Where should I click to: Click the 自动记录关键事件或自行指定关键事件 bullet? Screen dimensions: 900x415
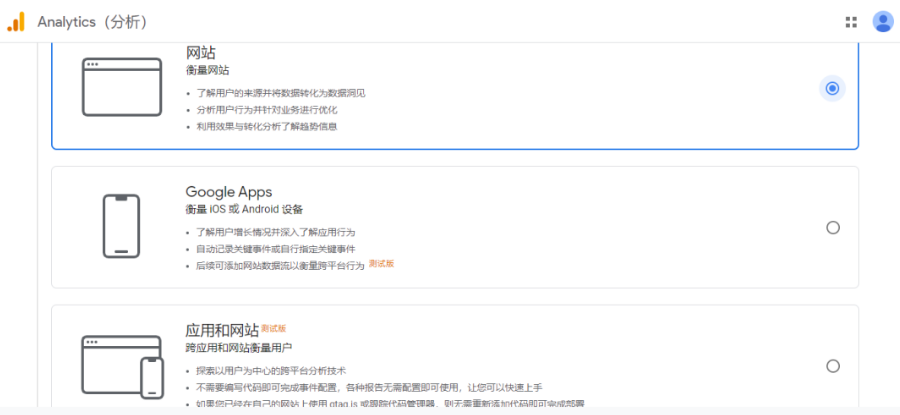coord(276,249)
